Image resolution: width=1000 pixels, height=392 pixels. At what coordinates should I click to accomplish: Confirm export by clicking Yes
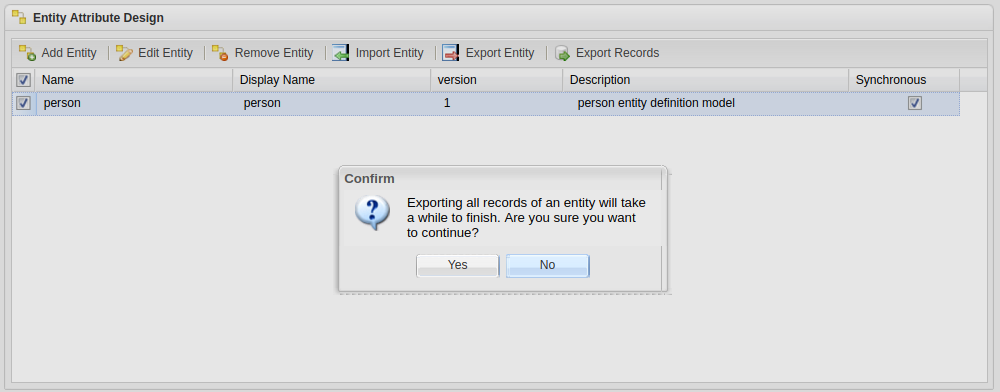[458, 265]
